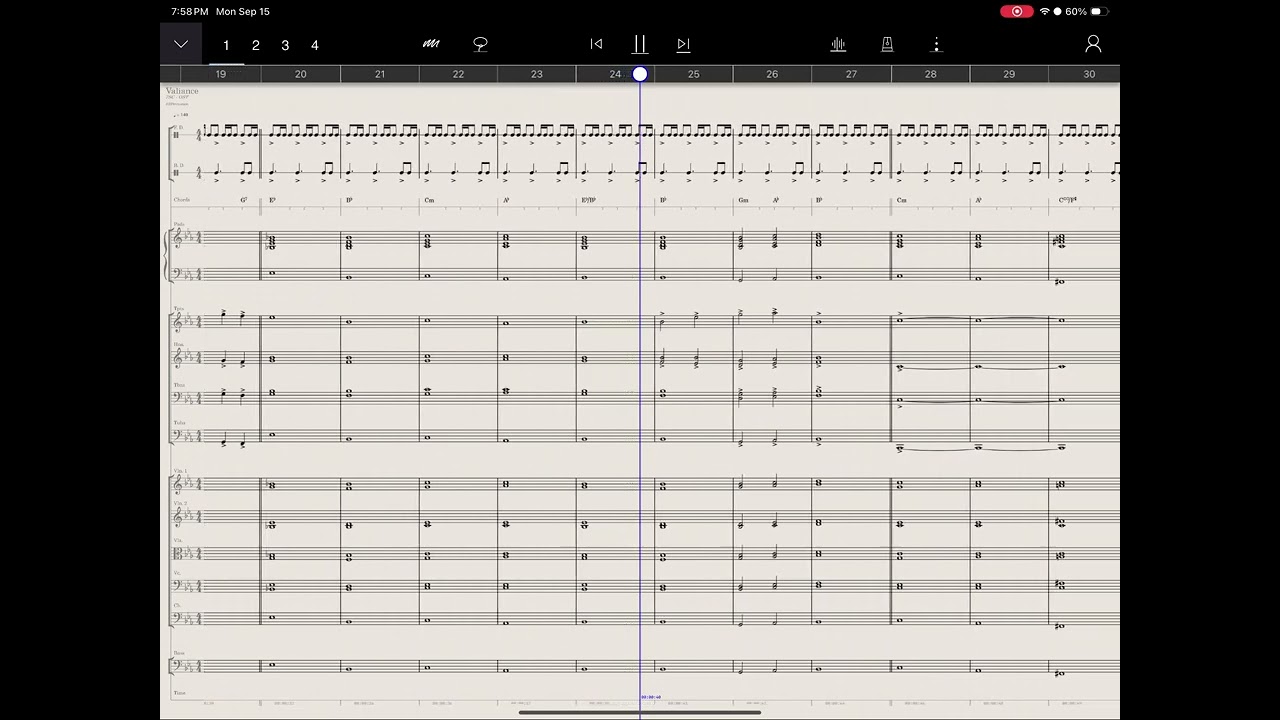Select the Vln. 2 staff label
The width and height of the screenshot is (1280, 720).
pos(180,503)
